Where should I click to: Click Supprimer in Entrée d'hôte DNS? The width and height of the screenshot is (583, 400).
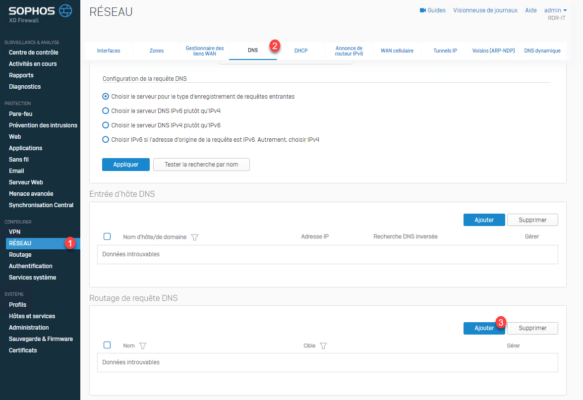(x=532, y=220)
